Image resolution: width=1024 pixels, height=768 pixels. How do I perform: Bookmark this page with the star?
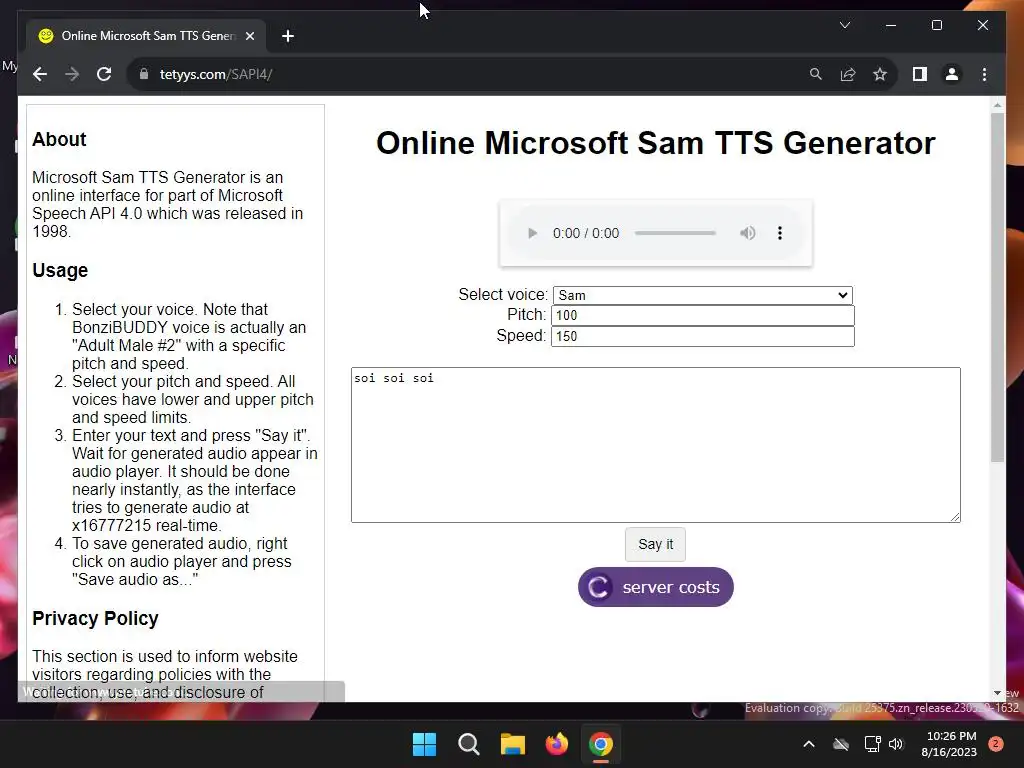pyautogui.click(x=880, y=74)
